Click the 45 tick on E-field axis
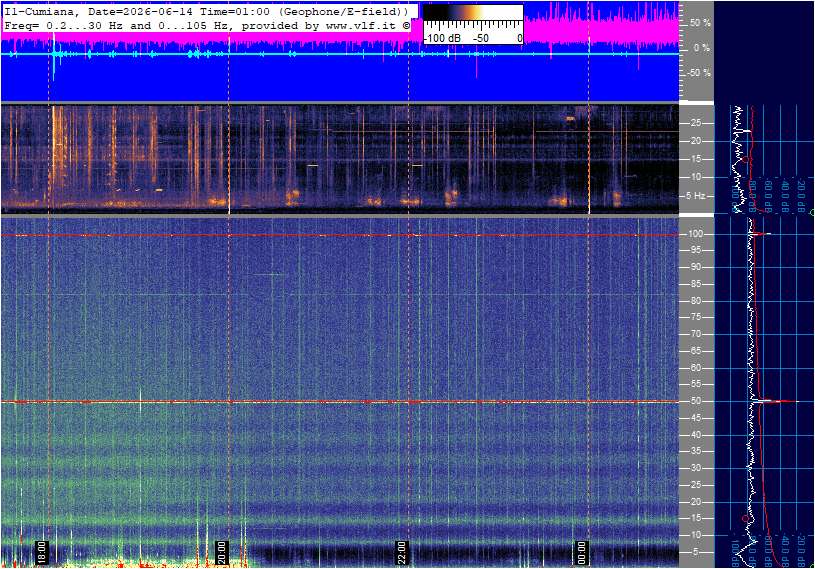This screenshot has height=569, width=815. [695, 418]
